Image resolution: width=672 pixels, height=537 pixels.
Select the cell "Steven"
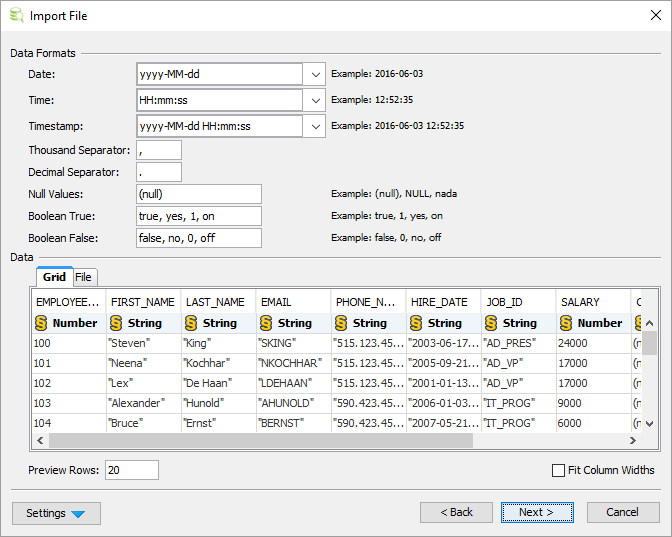point(144,343)
